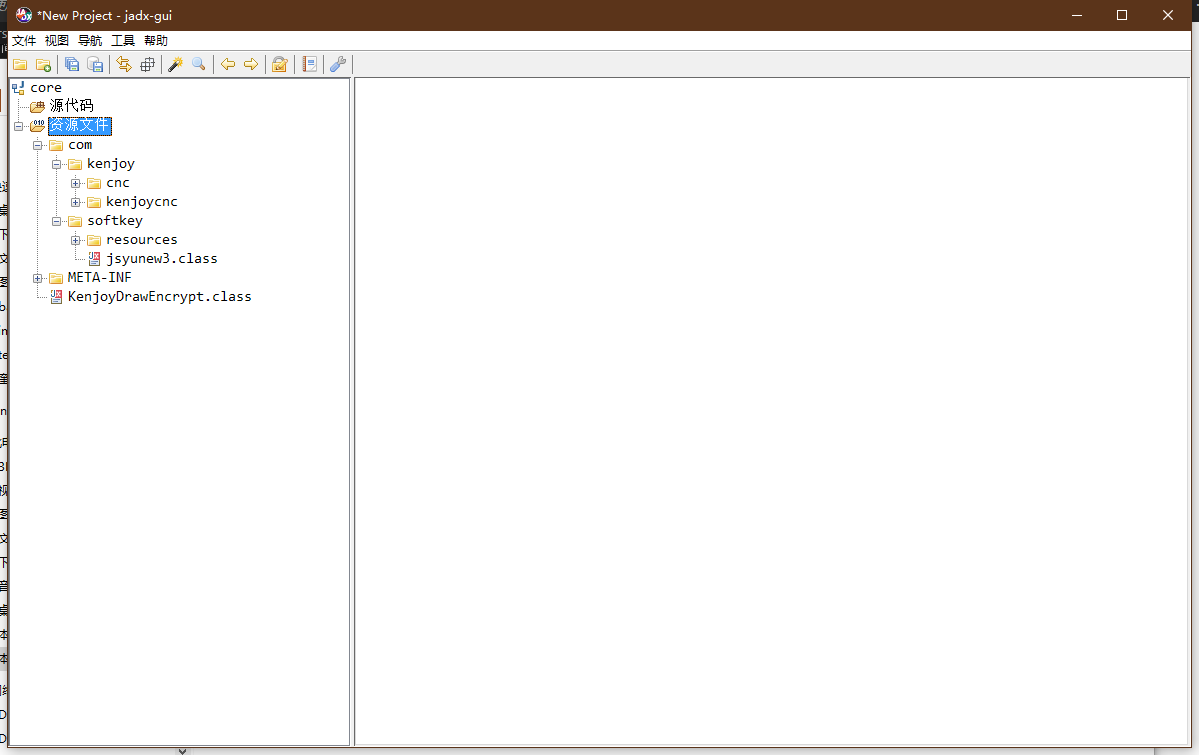1199x755 pixels.
Task: Open the 文件 menu
Action: pos(24,41)
